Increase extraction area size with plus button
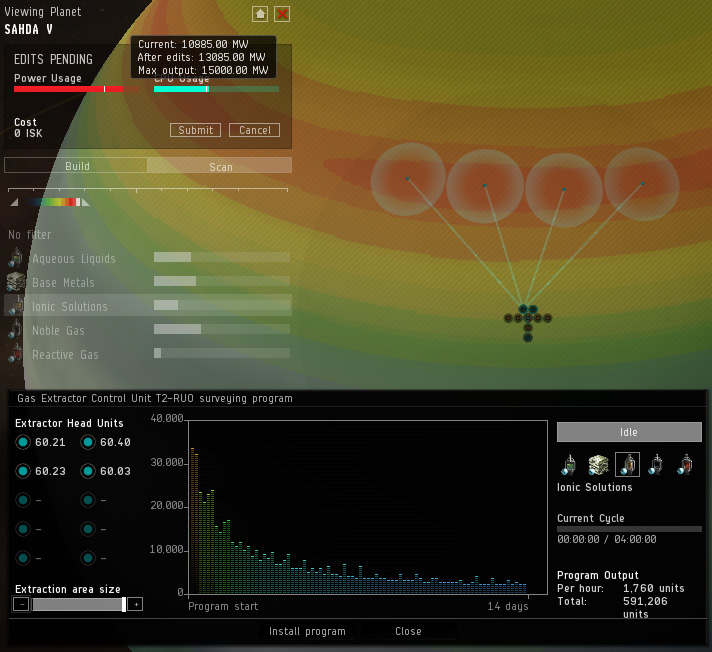The width and height of the screenshot is (712, 652). (x=135, y=604)
